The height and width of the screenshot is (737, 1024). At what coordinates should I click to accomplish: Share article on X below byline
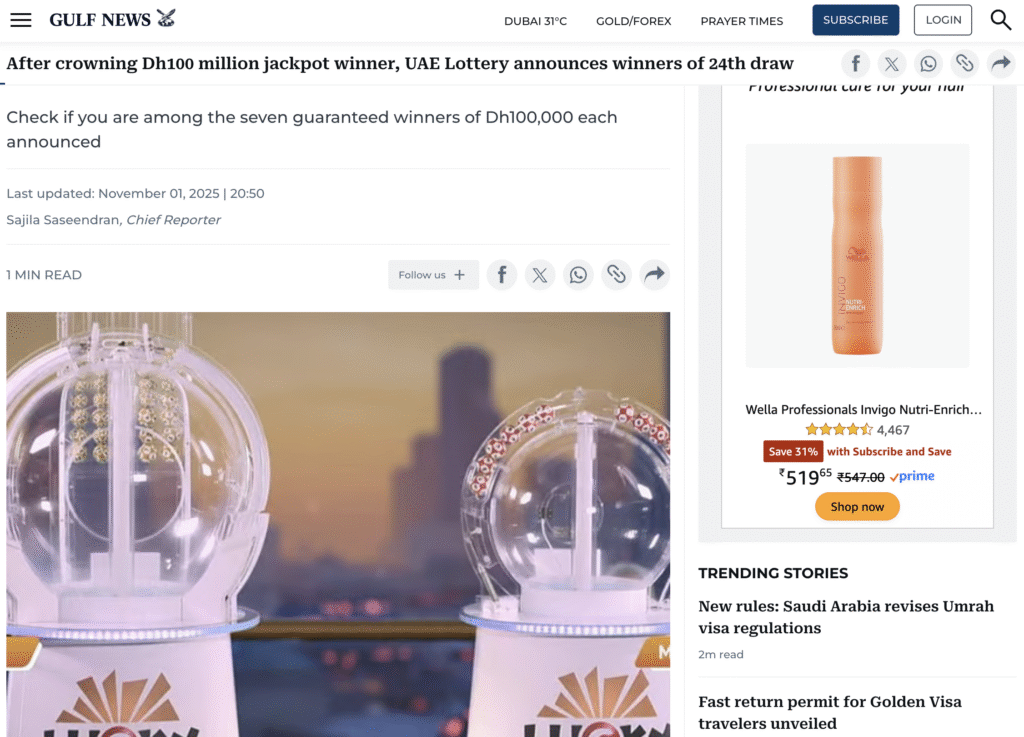pyautogui.click(x=540, y=275)
